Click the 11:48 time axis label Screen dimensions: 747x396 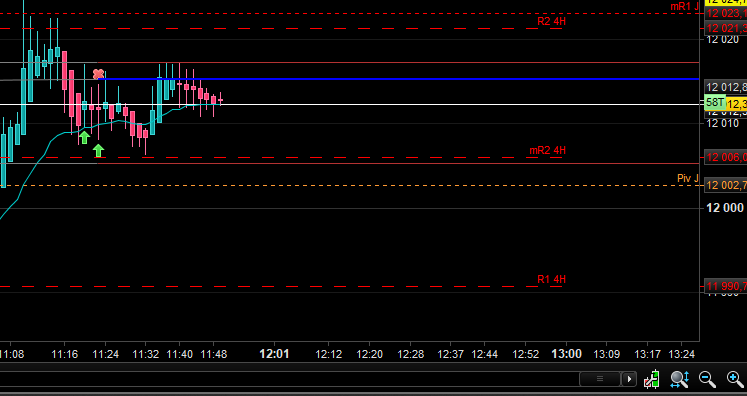214,354
